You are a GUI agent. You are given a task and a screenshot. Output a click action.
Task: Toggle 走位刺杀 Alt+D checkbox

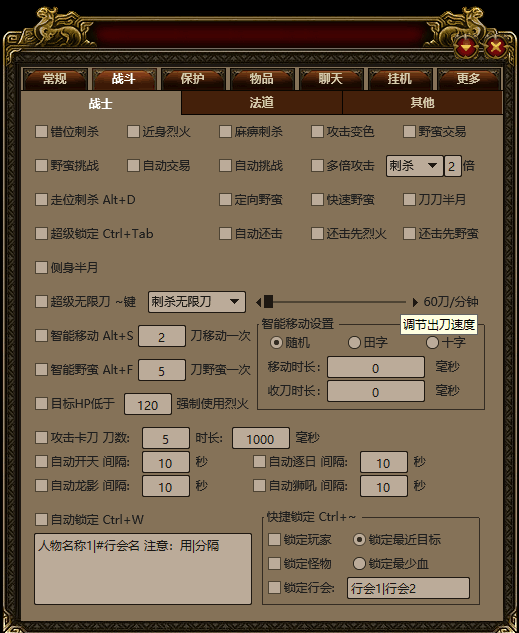point(41,199)
